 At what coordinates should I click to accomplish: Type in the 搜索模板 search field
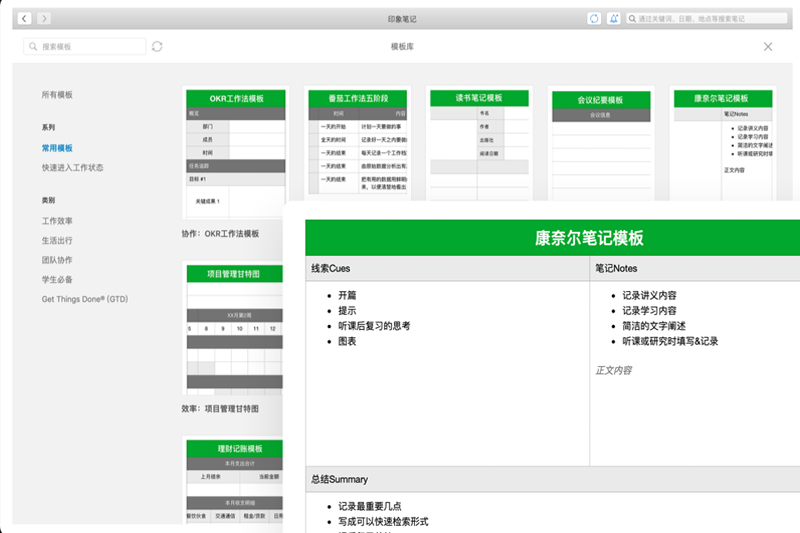point(90,47)
